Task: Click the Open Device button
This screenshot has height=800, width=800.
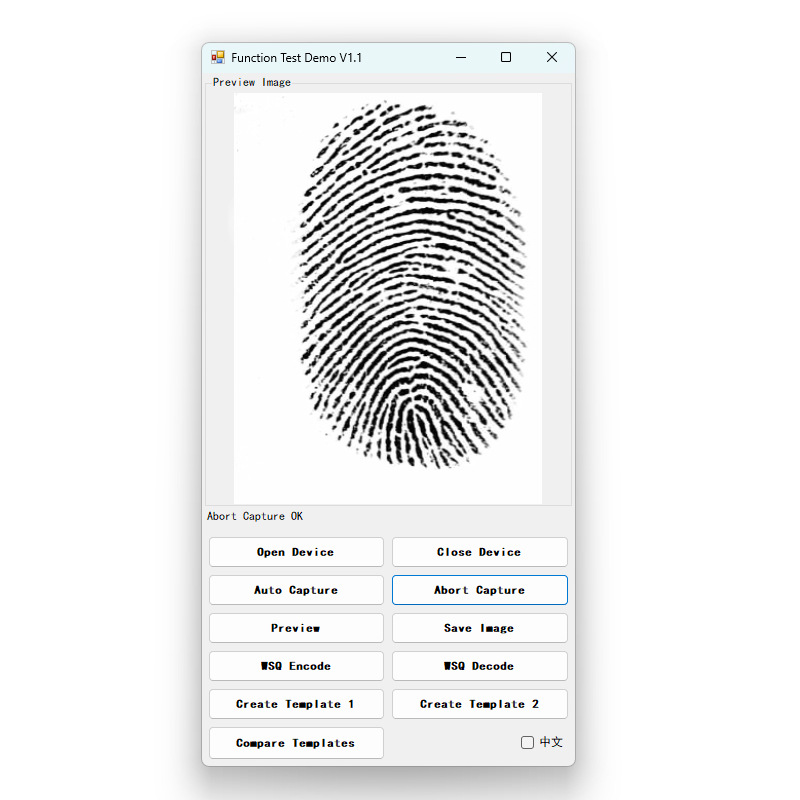Action: 296,552
